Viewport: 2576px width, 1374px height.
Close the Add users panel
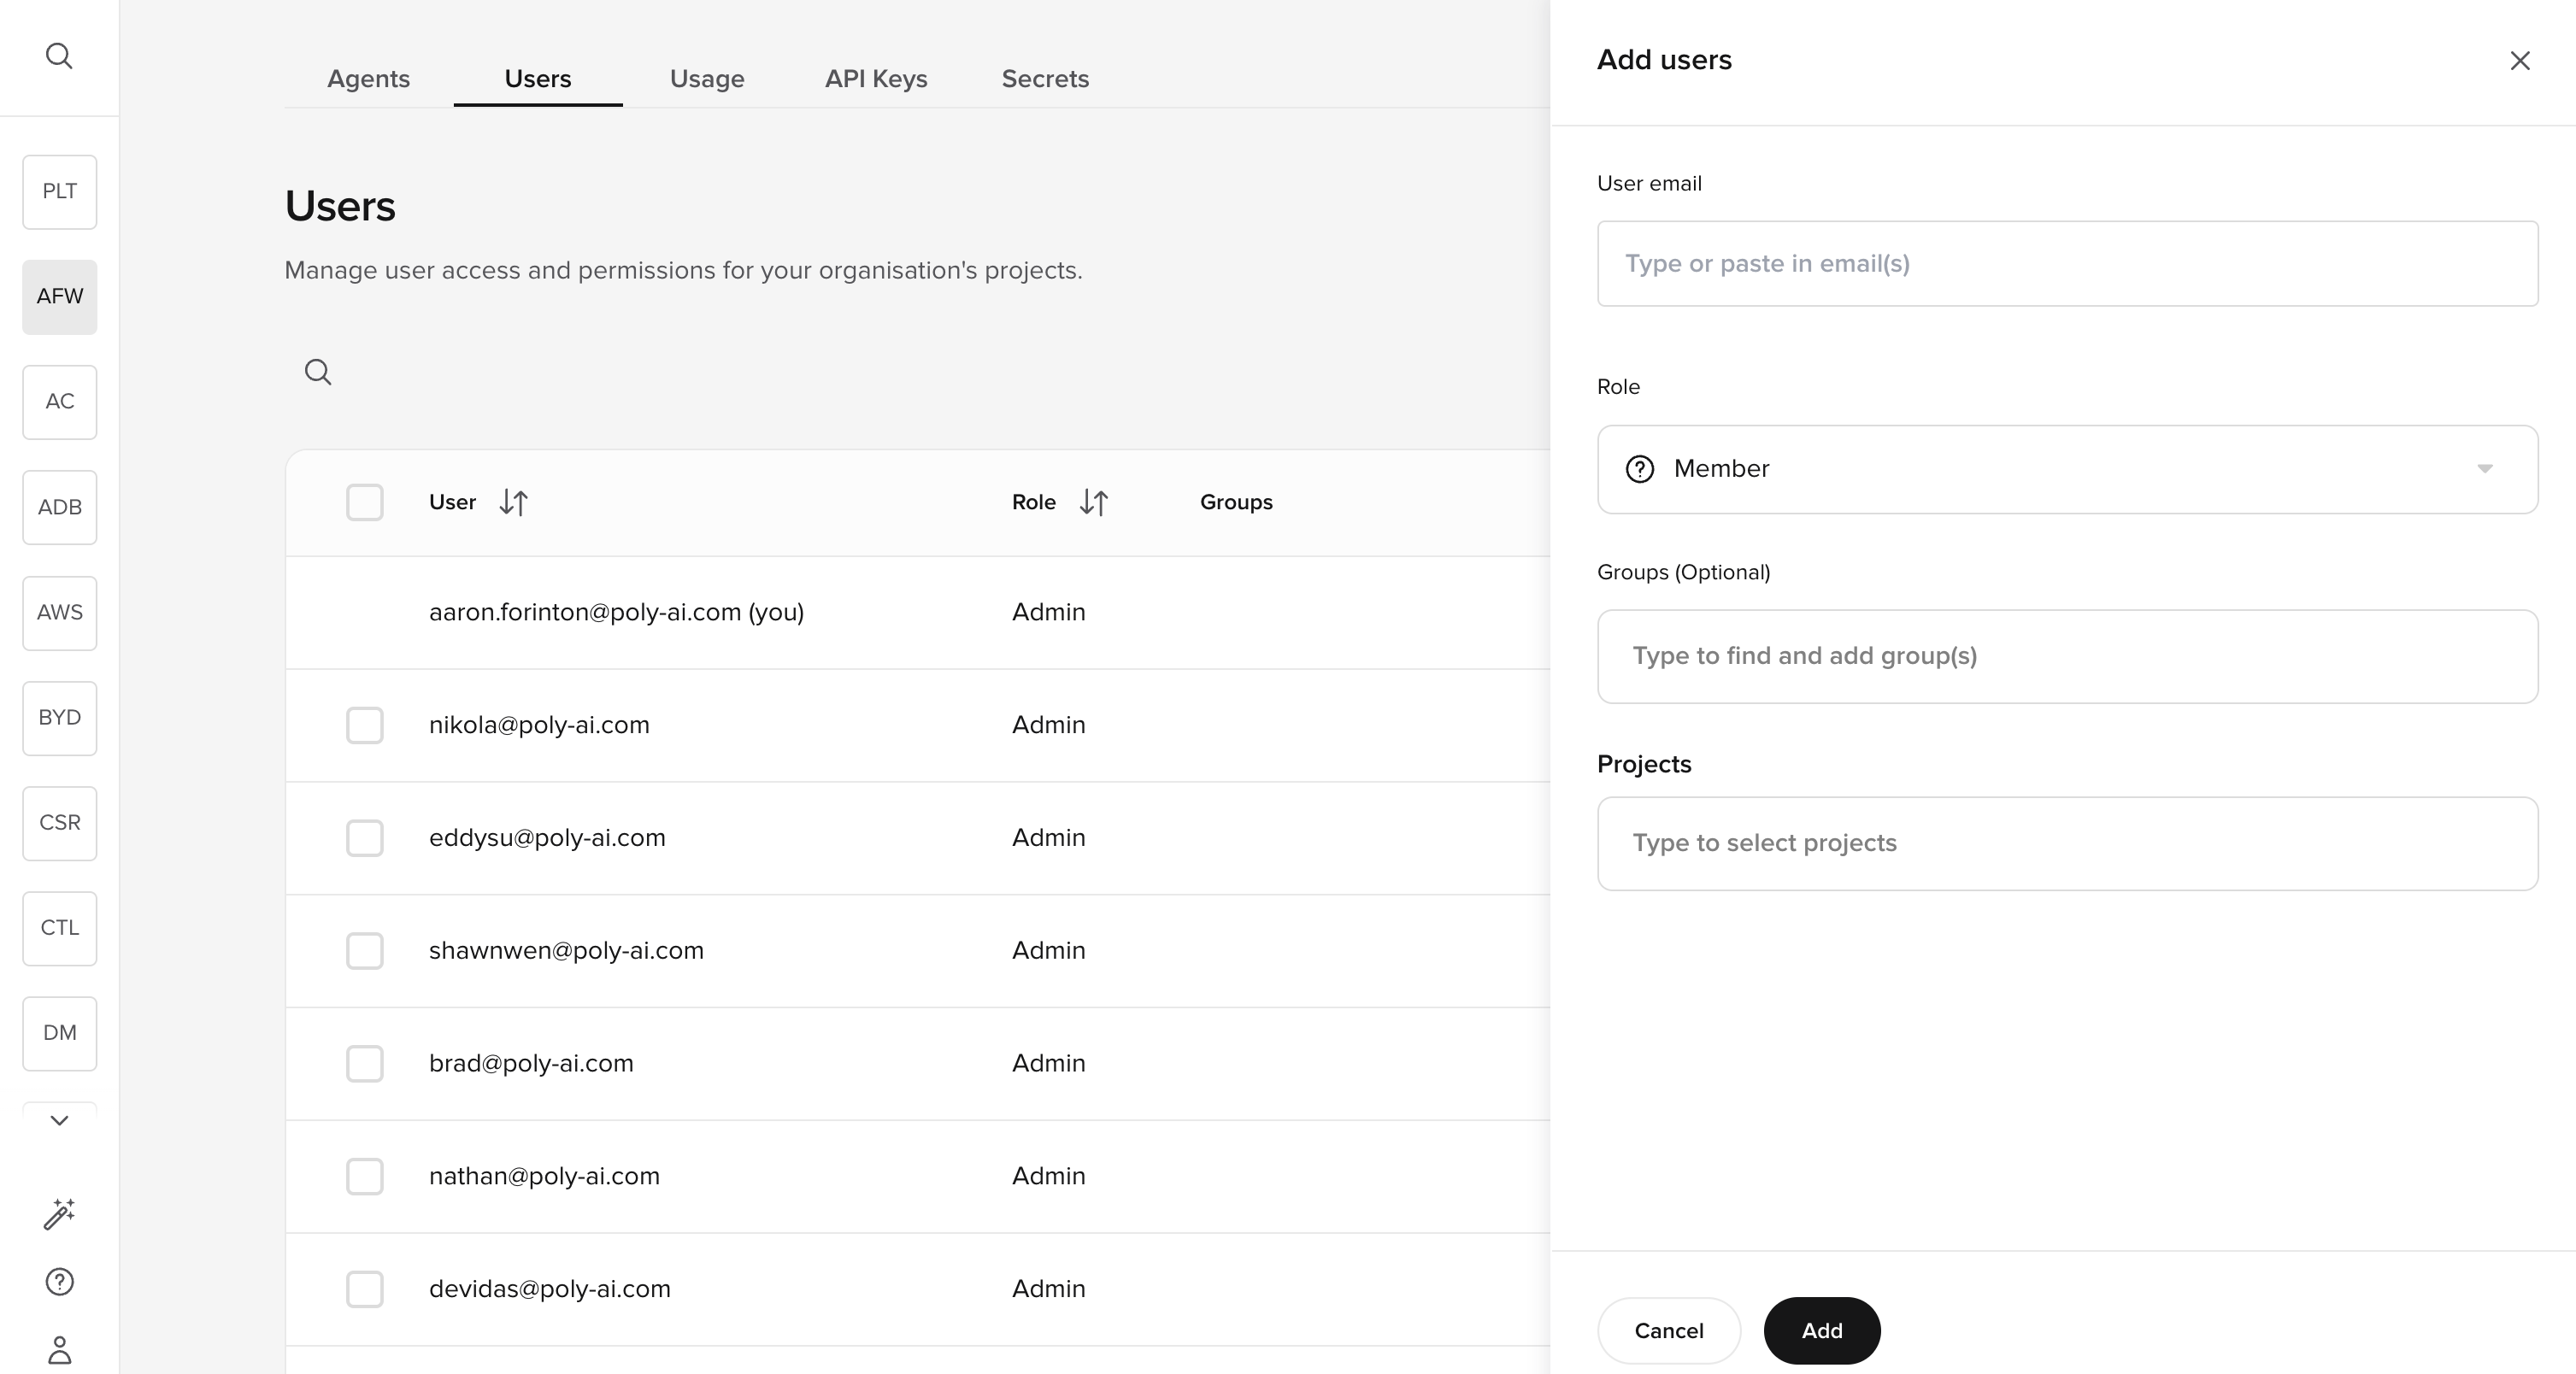pyautogui.click(x=2519, y=61)
